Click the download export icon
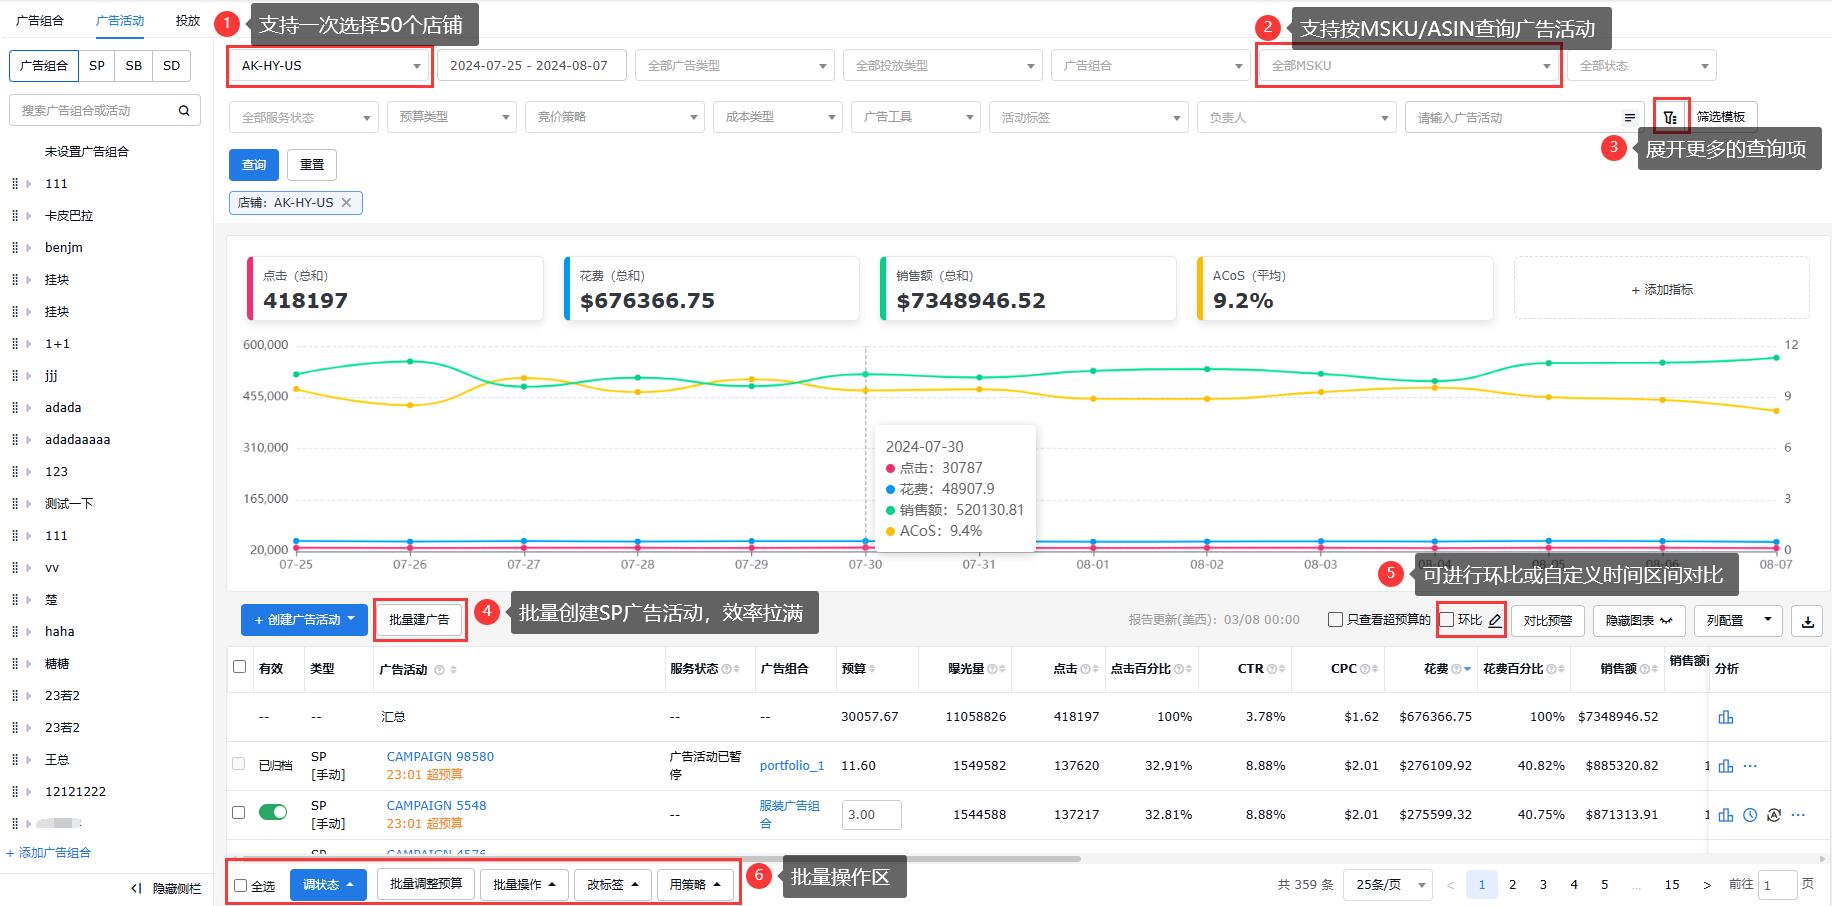The image size is (1832, 906). (x=1808, y=621)
